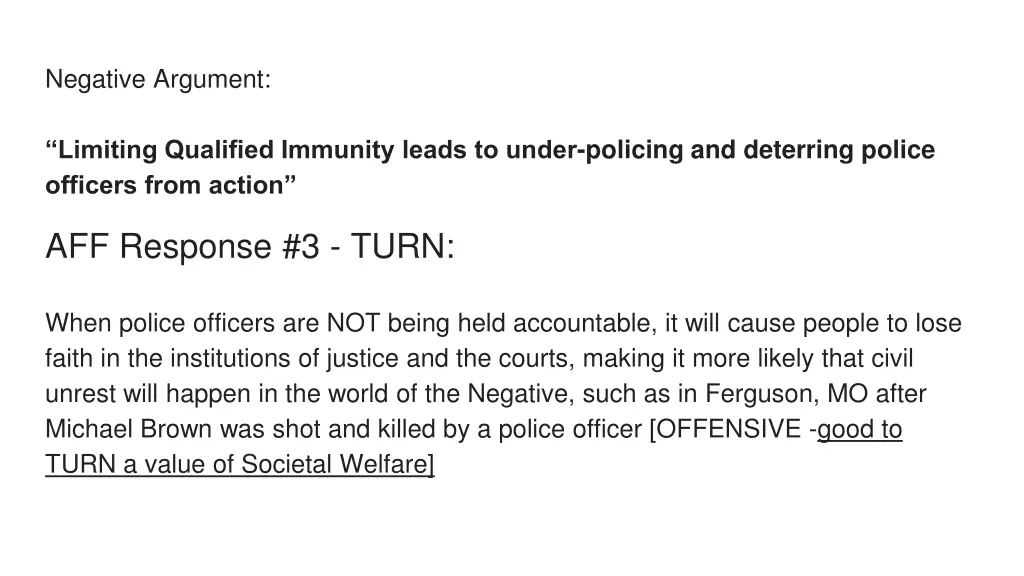
Task: Click the bold words "officers from action"
Action: pos(164,185)
